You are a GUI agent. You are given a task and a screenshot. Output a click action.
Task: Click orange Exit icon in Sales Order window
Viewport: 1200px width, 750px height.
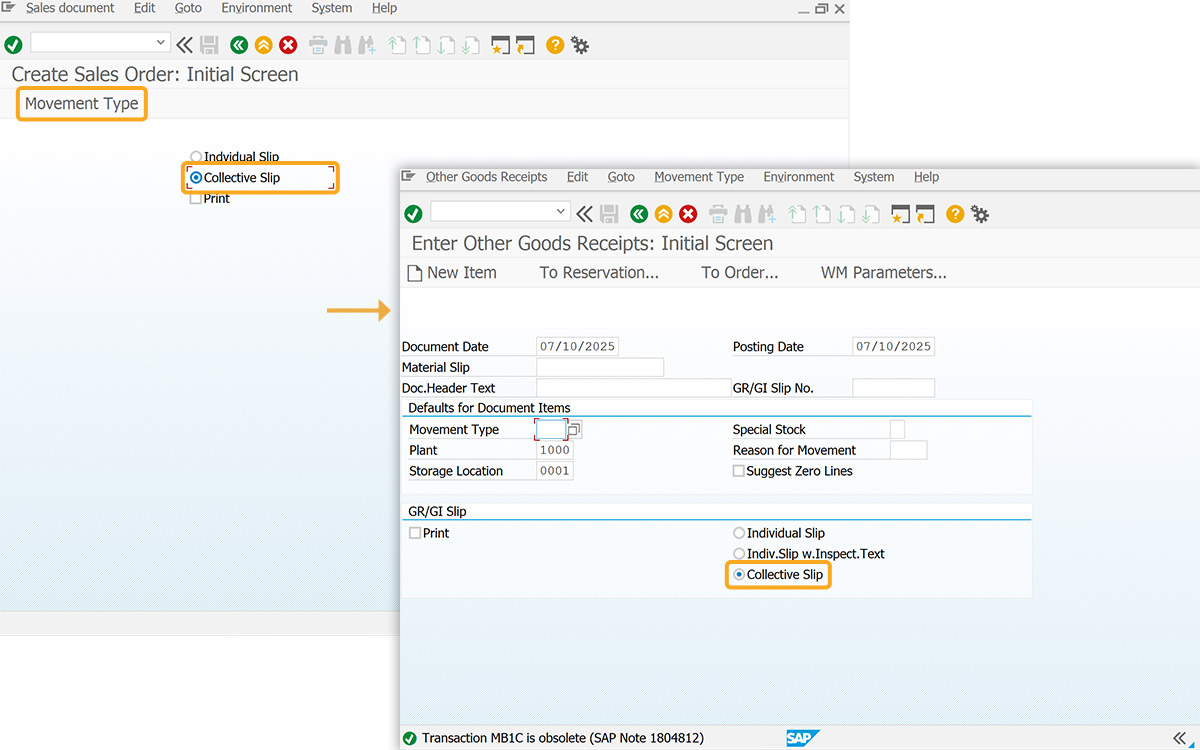coord(263,45)
